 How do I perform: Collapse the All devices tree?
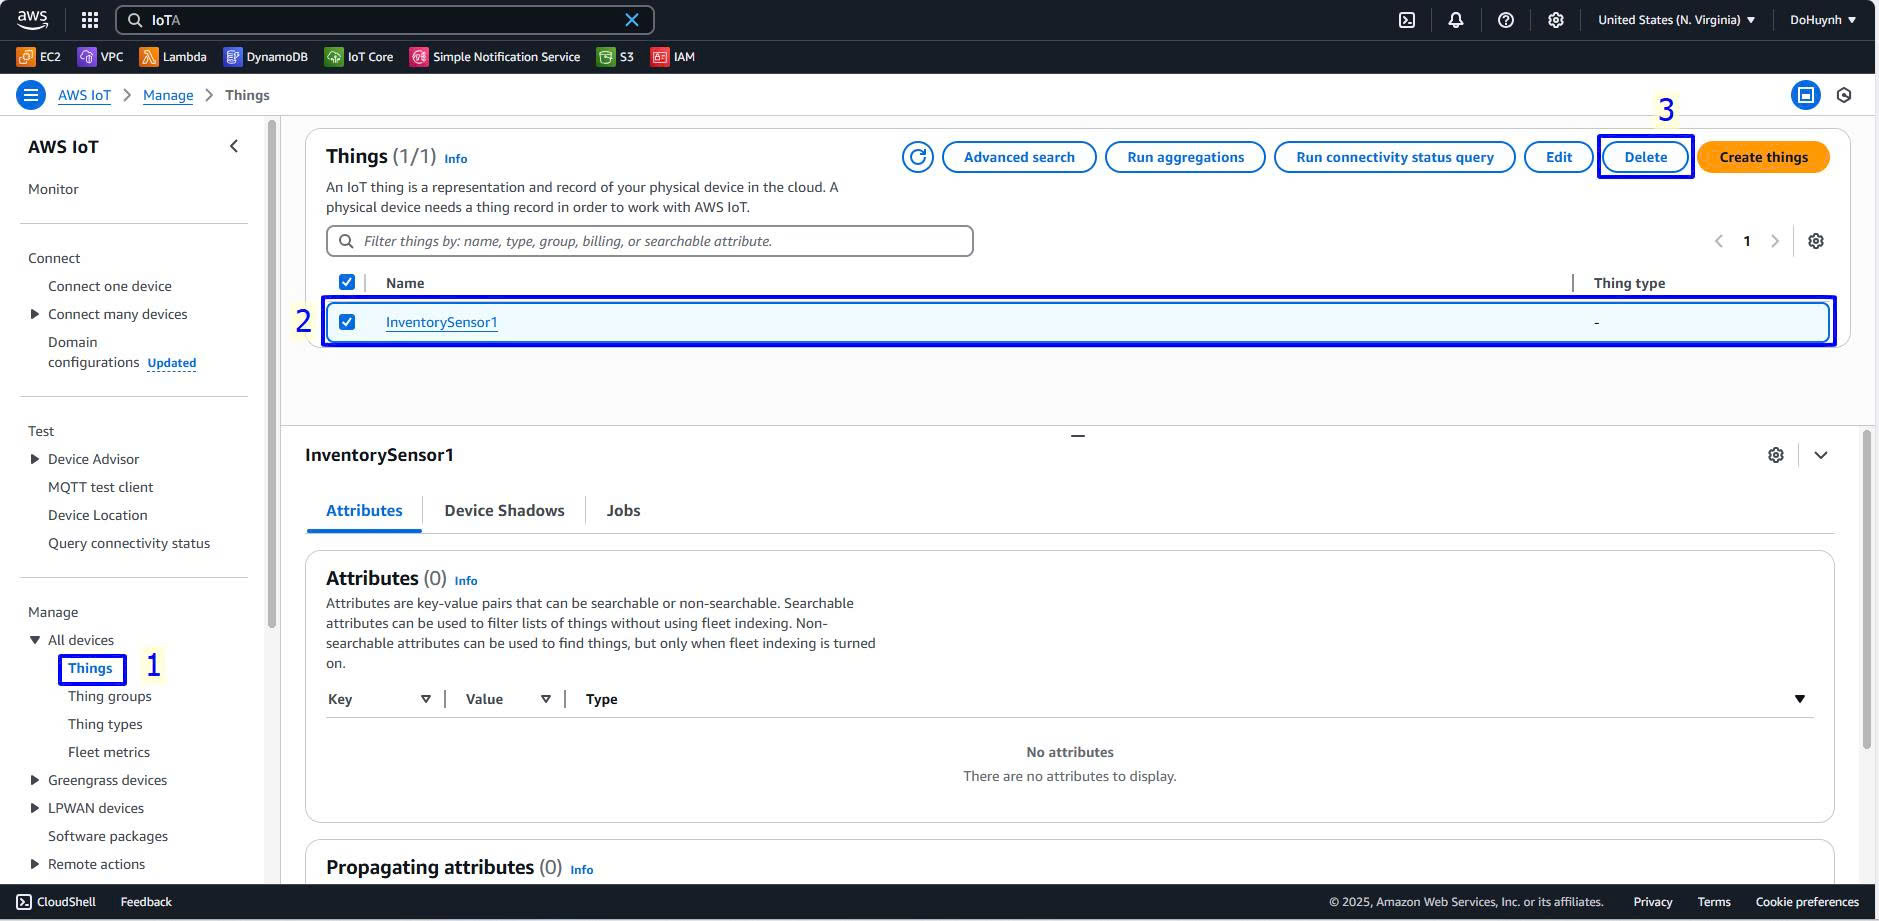click(35, 640)
